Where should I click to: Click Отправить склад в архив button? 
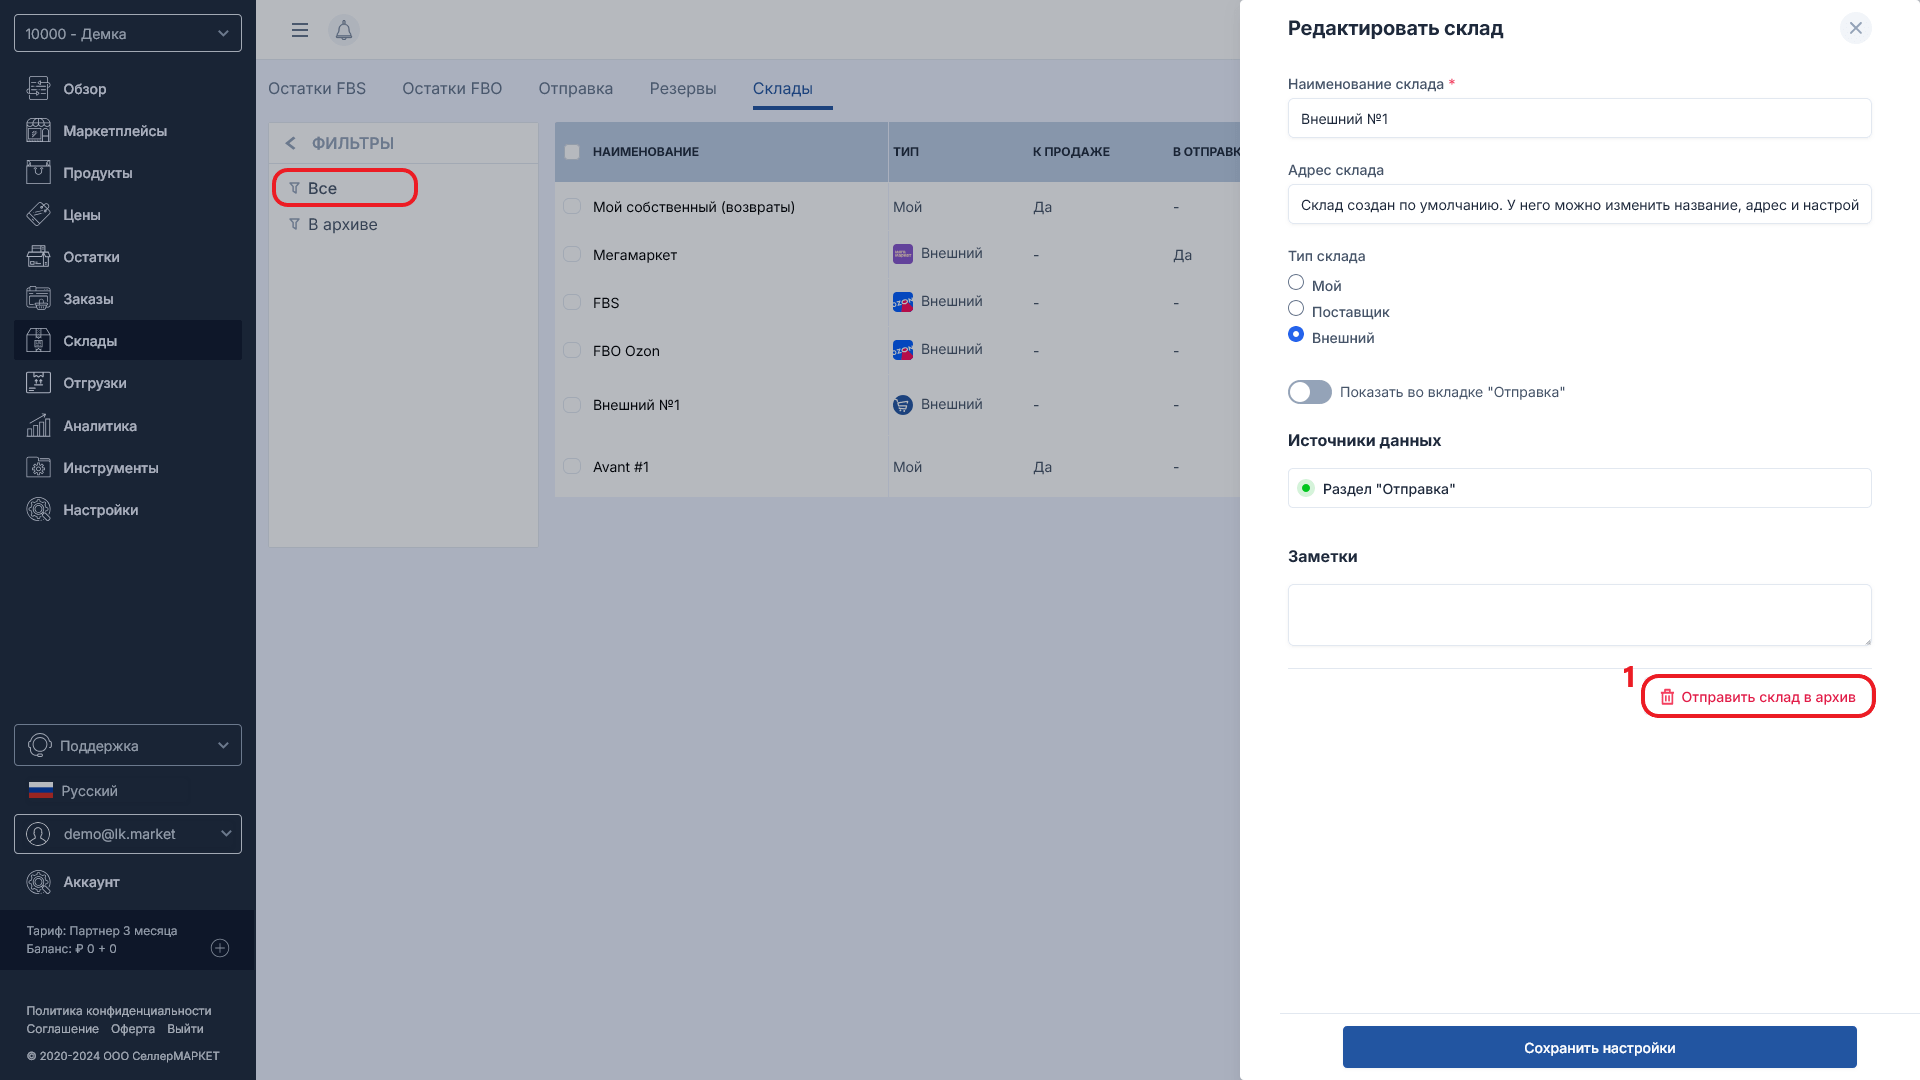pos(1758,697)
